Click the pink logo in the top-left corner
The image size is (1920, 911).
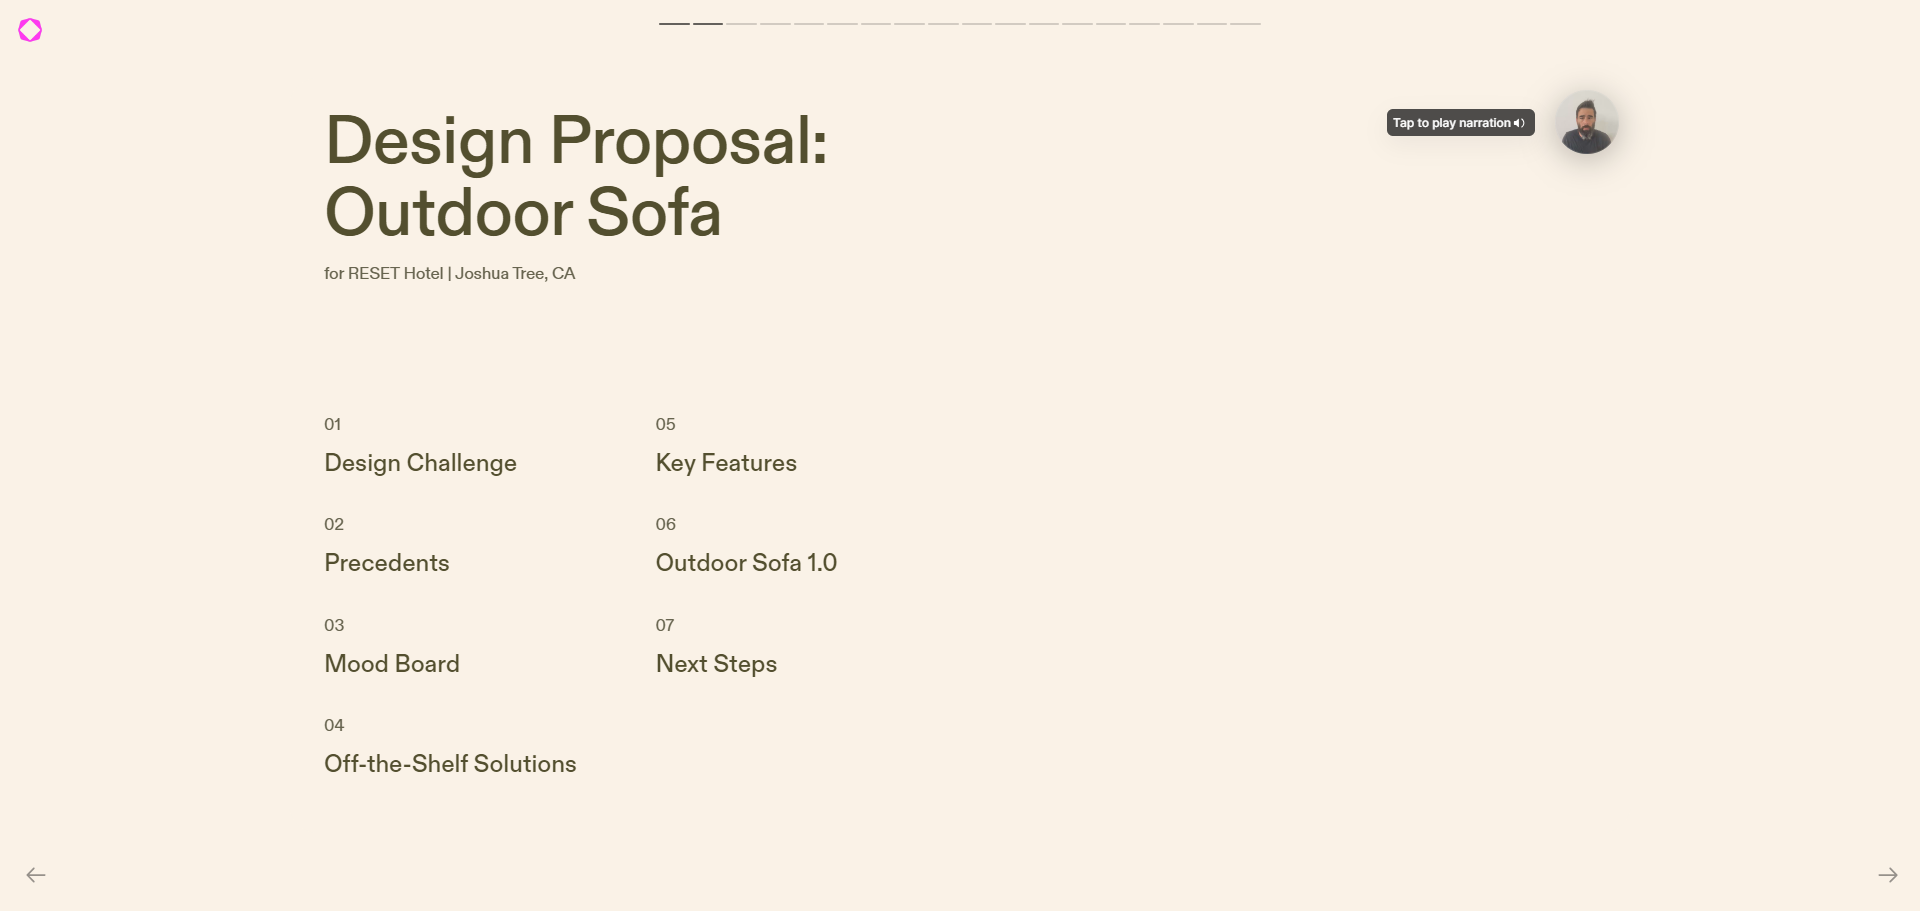29,30
